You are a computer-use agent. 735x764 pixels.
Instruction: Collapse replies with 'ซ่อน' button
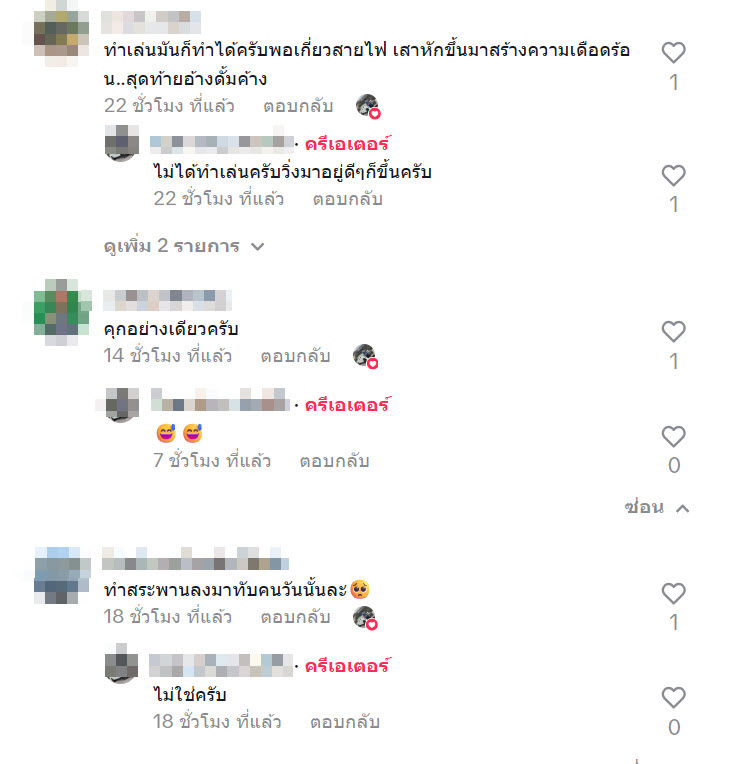656,508
